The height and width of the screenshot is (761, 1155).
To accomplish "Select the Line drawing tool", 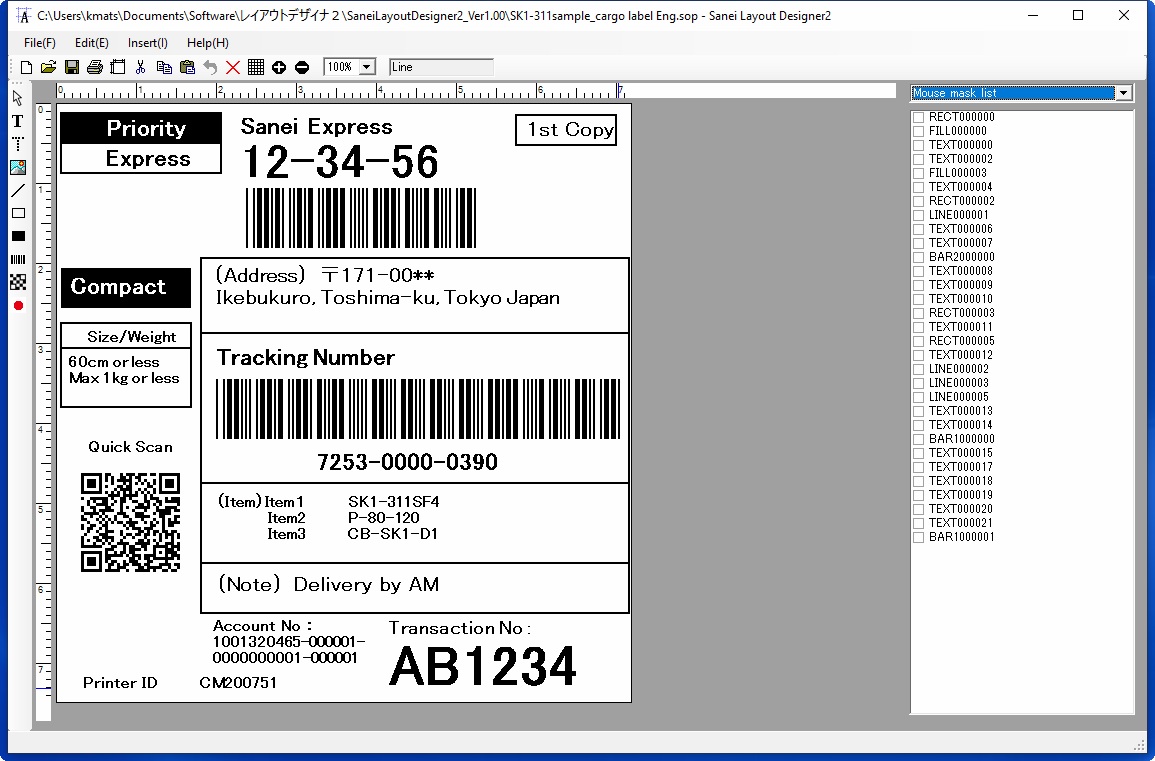I will [17, 190].
